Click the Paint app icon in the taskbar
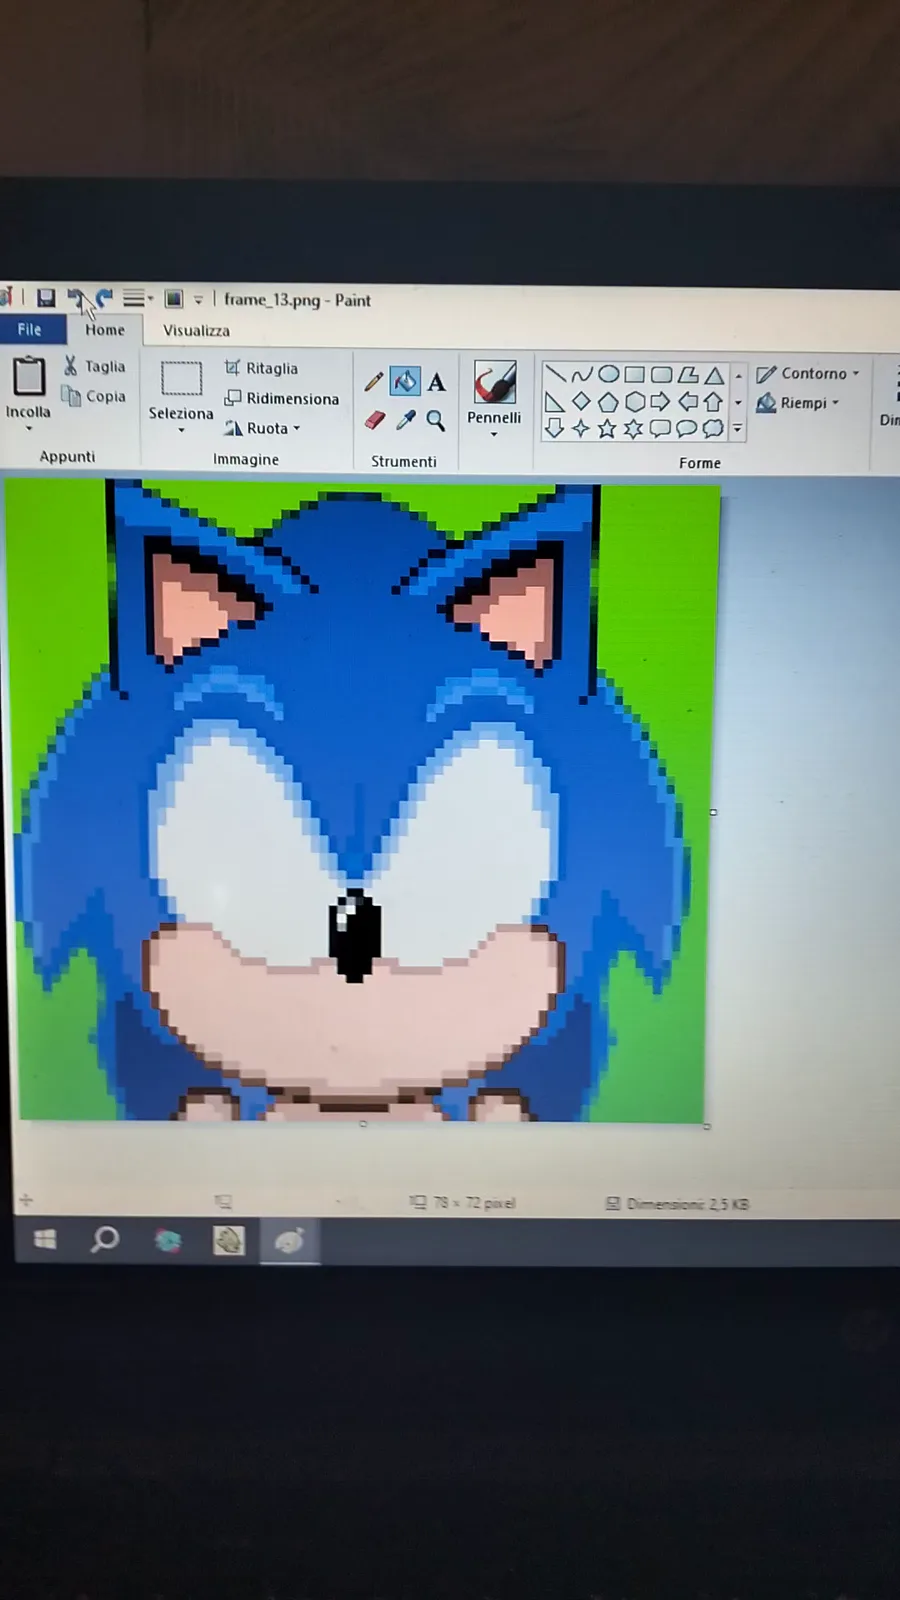The image size is (900, 1600). (289, 1241)
